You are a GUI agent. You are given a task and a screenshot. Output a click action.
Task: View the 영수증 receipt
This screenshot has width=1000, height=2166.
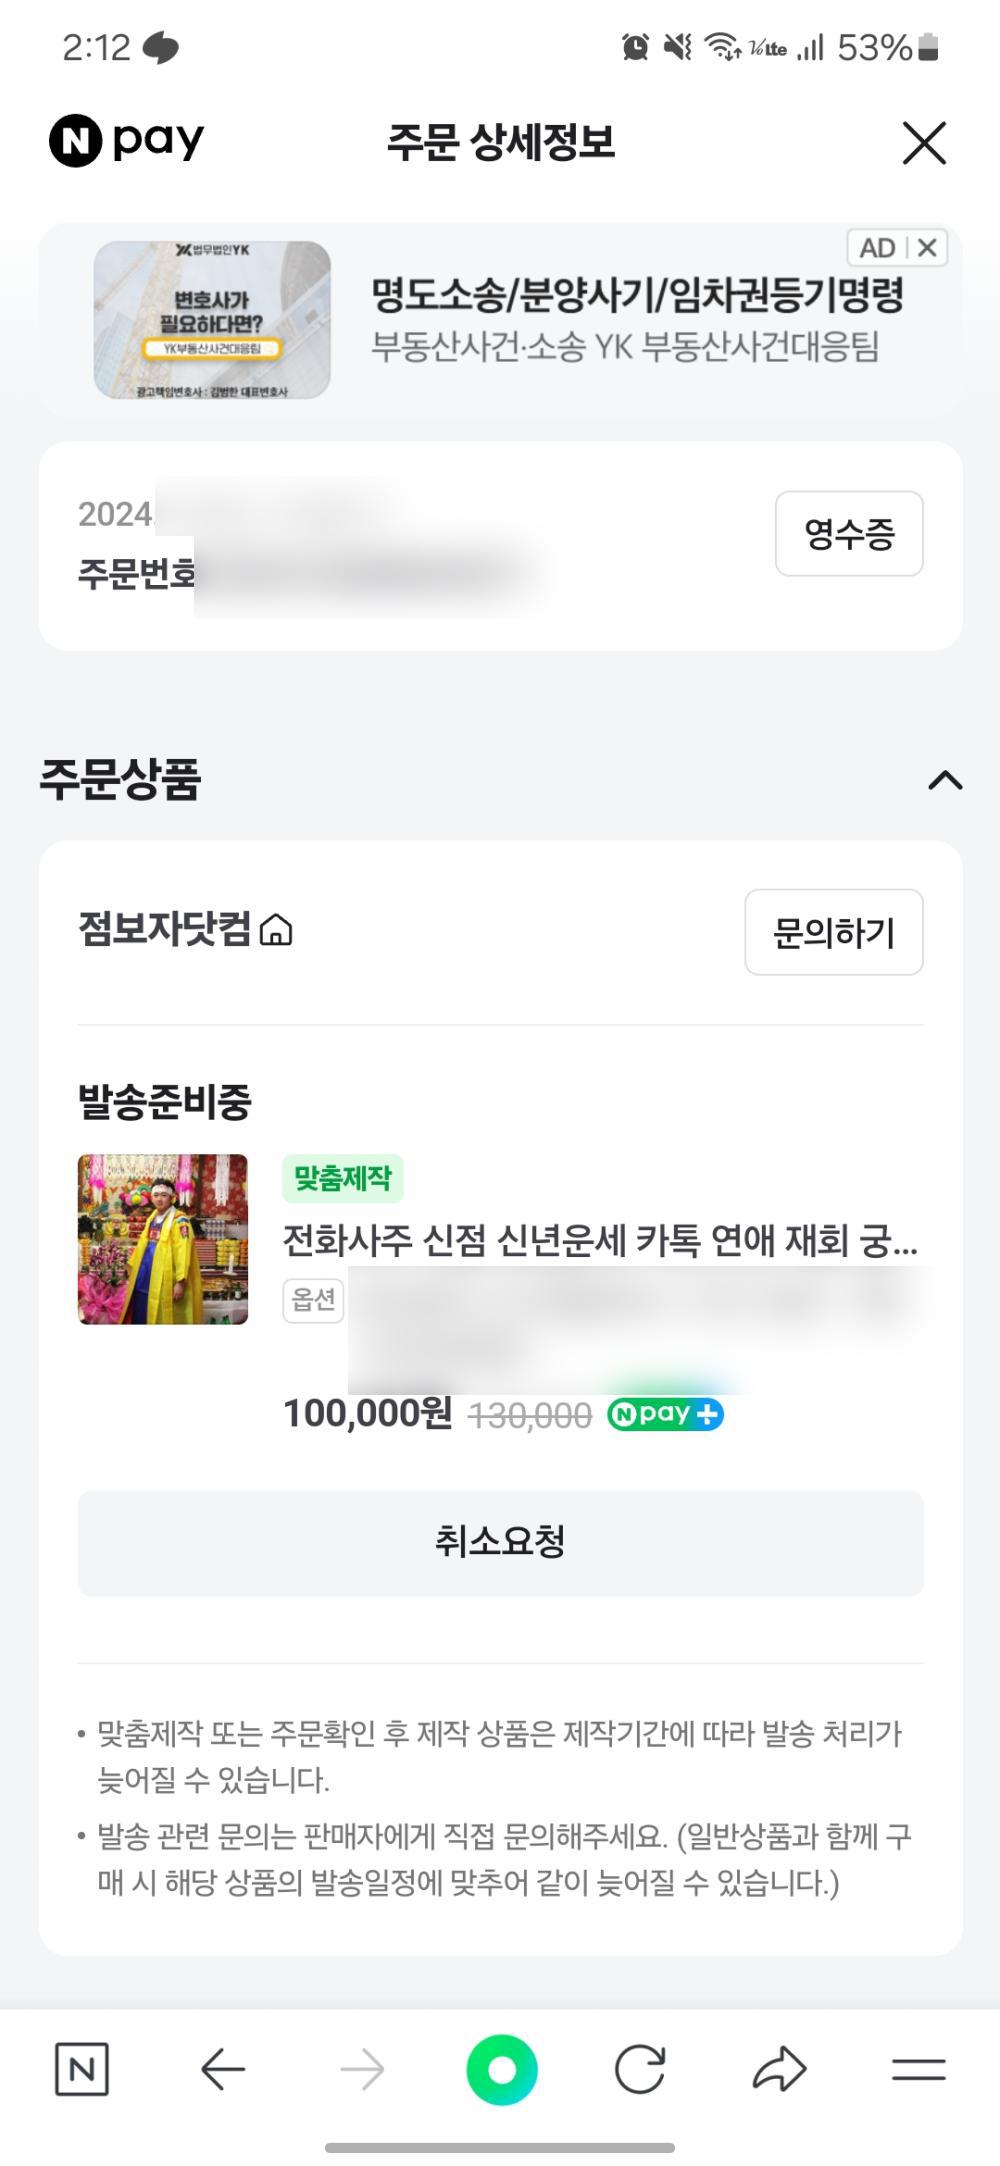848,533
